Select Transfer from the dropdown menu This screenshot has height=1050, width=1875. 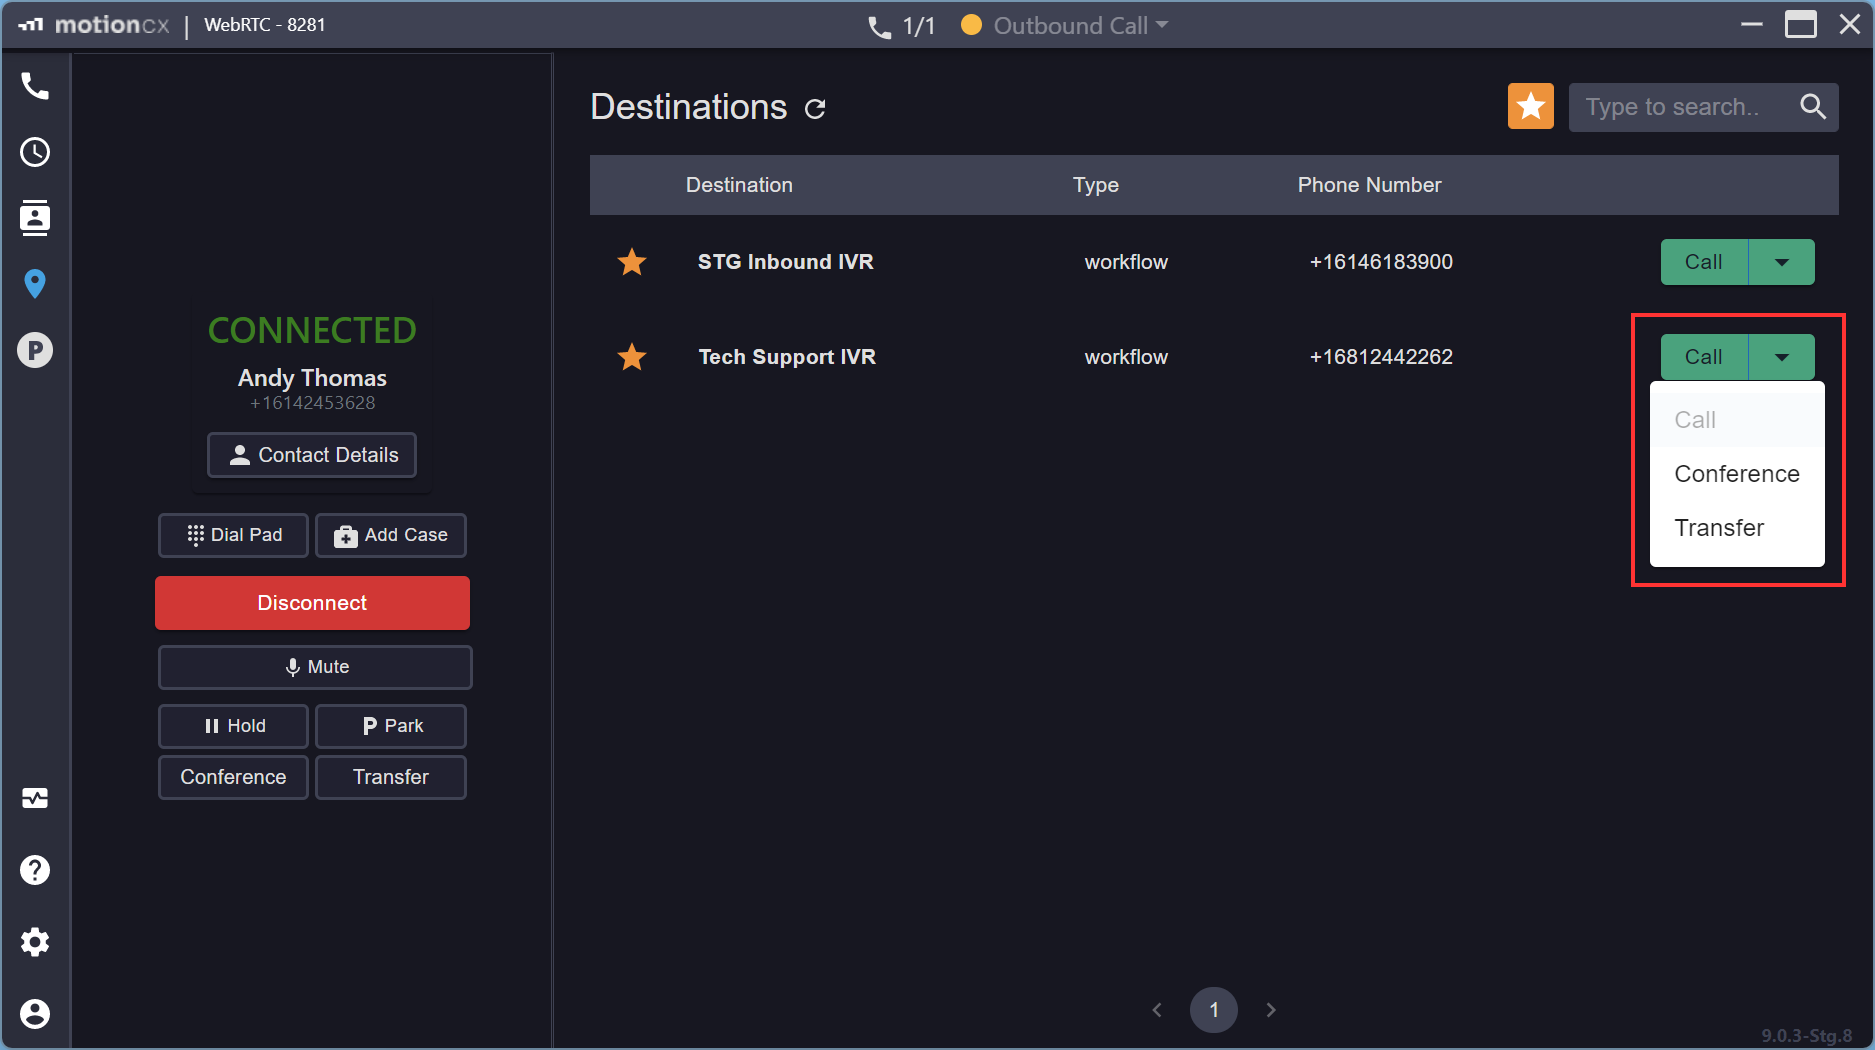click(x=1737, y=528)
